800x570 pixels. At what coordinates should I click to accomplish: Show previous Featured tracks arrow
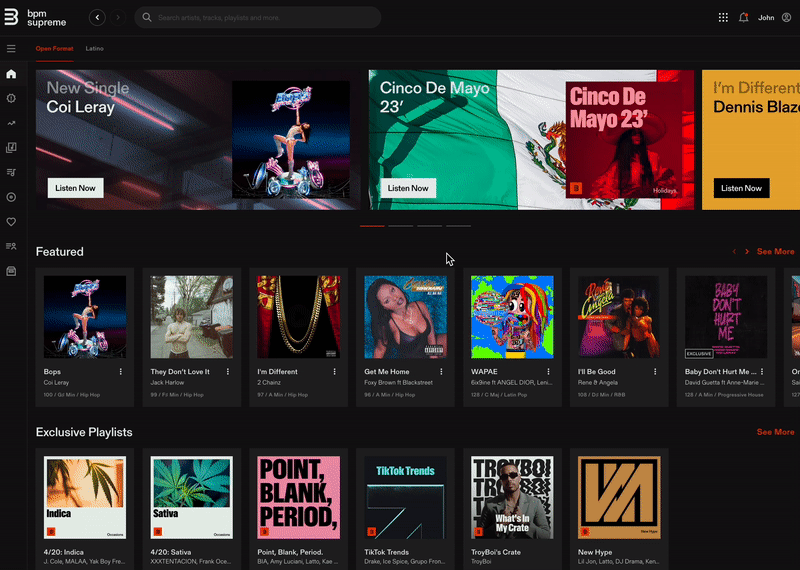734,252
